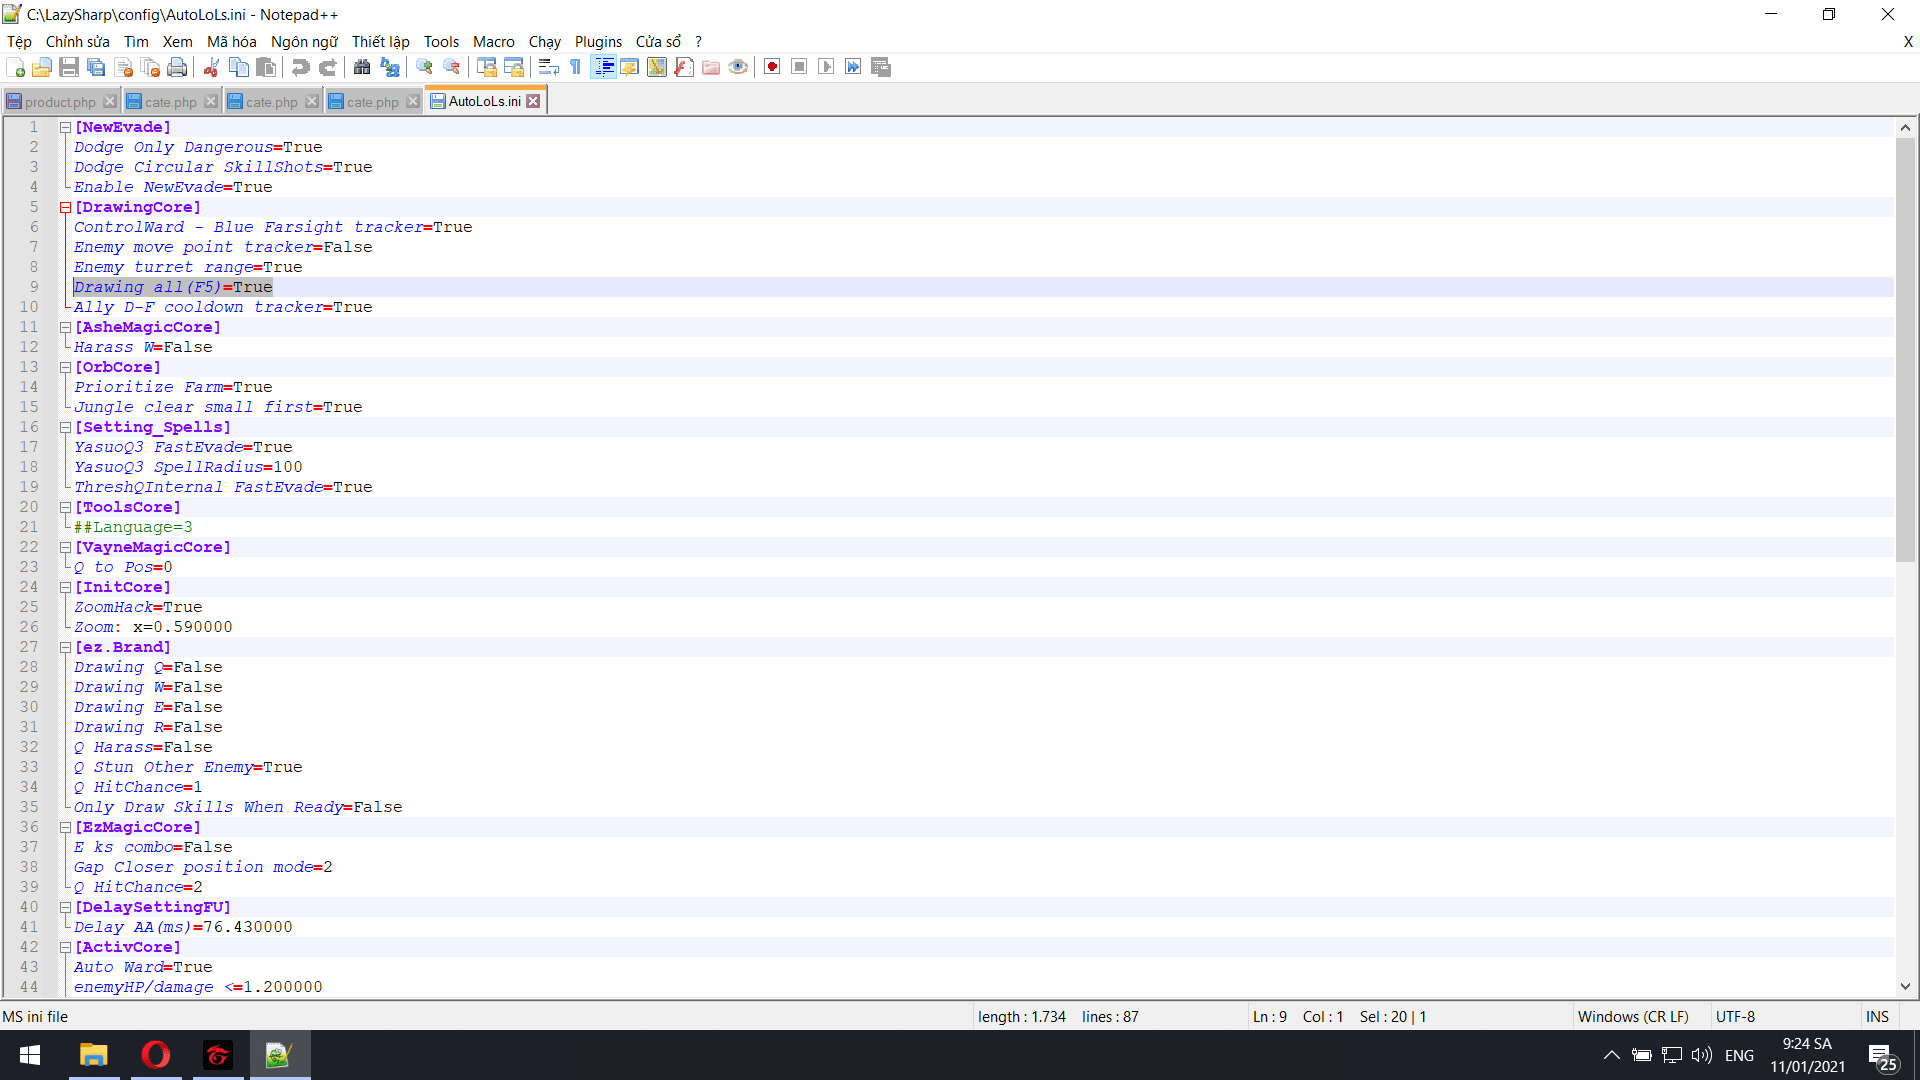This screenshot has height=1080, width=1920.
Task: Collapse the [Setting_Spells] section fold
Action: tap(65, 427)
